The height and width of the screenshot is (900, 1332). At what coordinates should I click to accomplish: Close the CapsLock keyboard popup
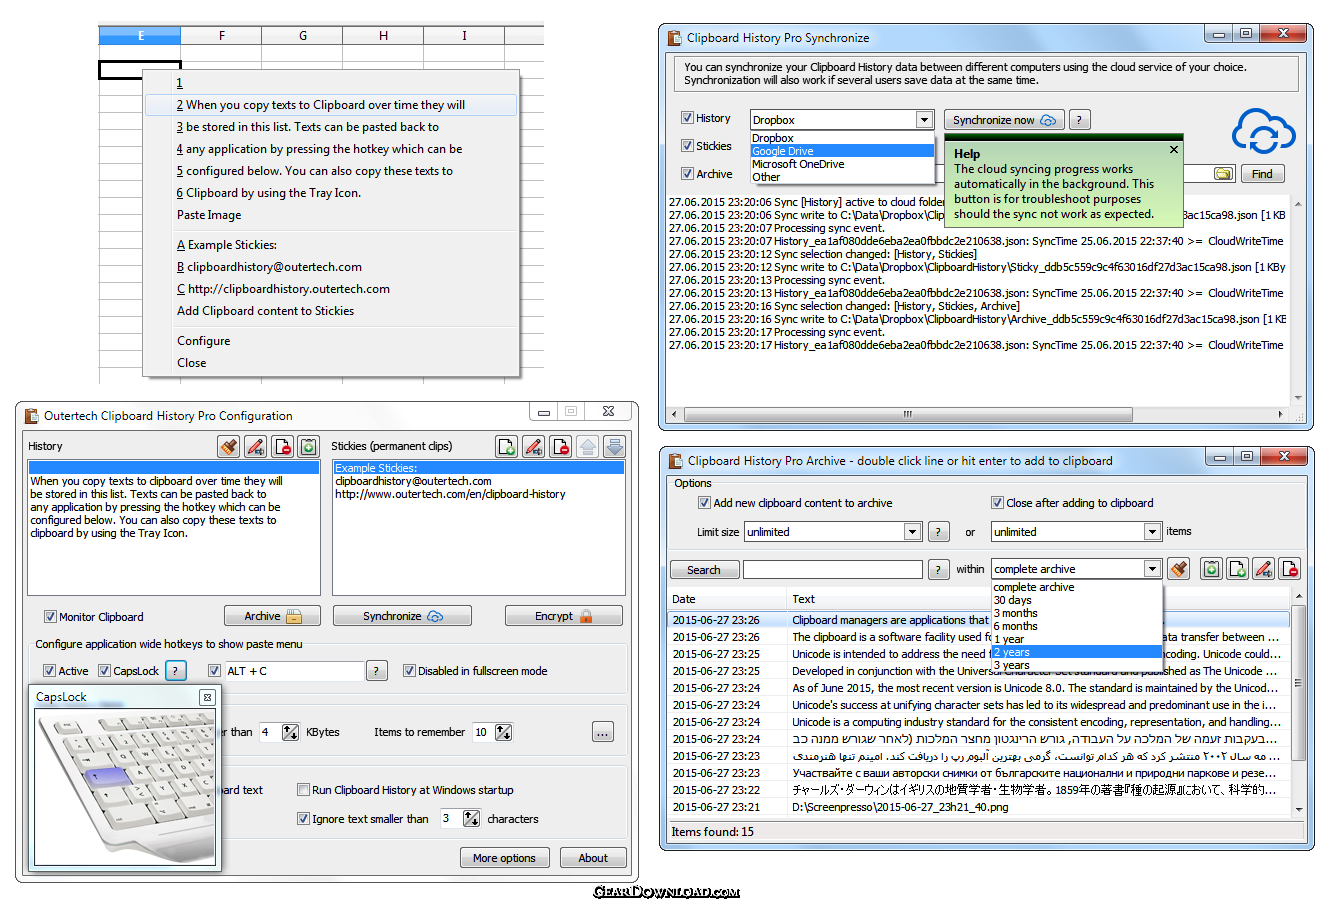207,697
